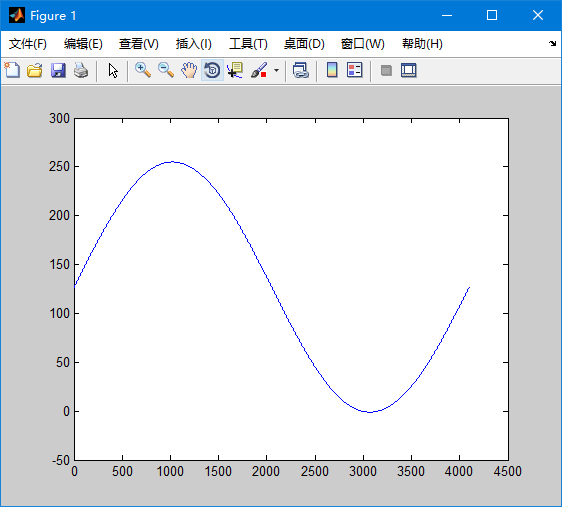Select the Data Cursor tool
This screenshot has height=507, width=562.
coord(235,70)
